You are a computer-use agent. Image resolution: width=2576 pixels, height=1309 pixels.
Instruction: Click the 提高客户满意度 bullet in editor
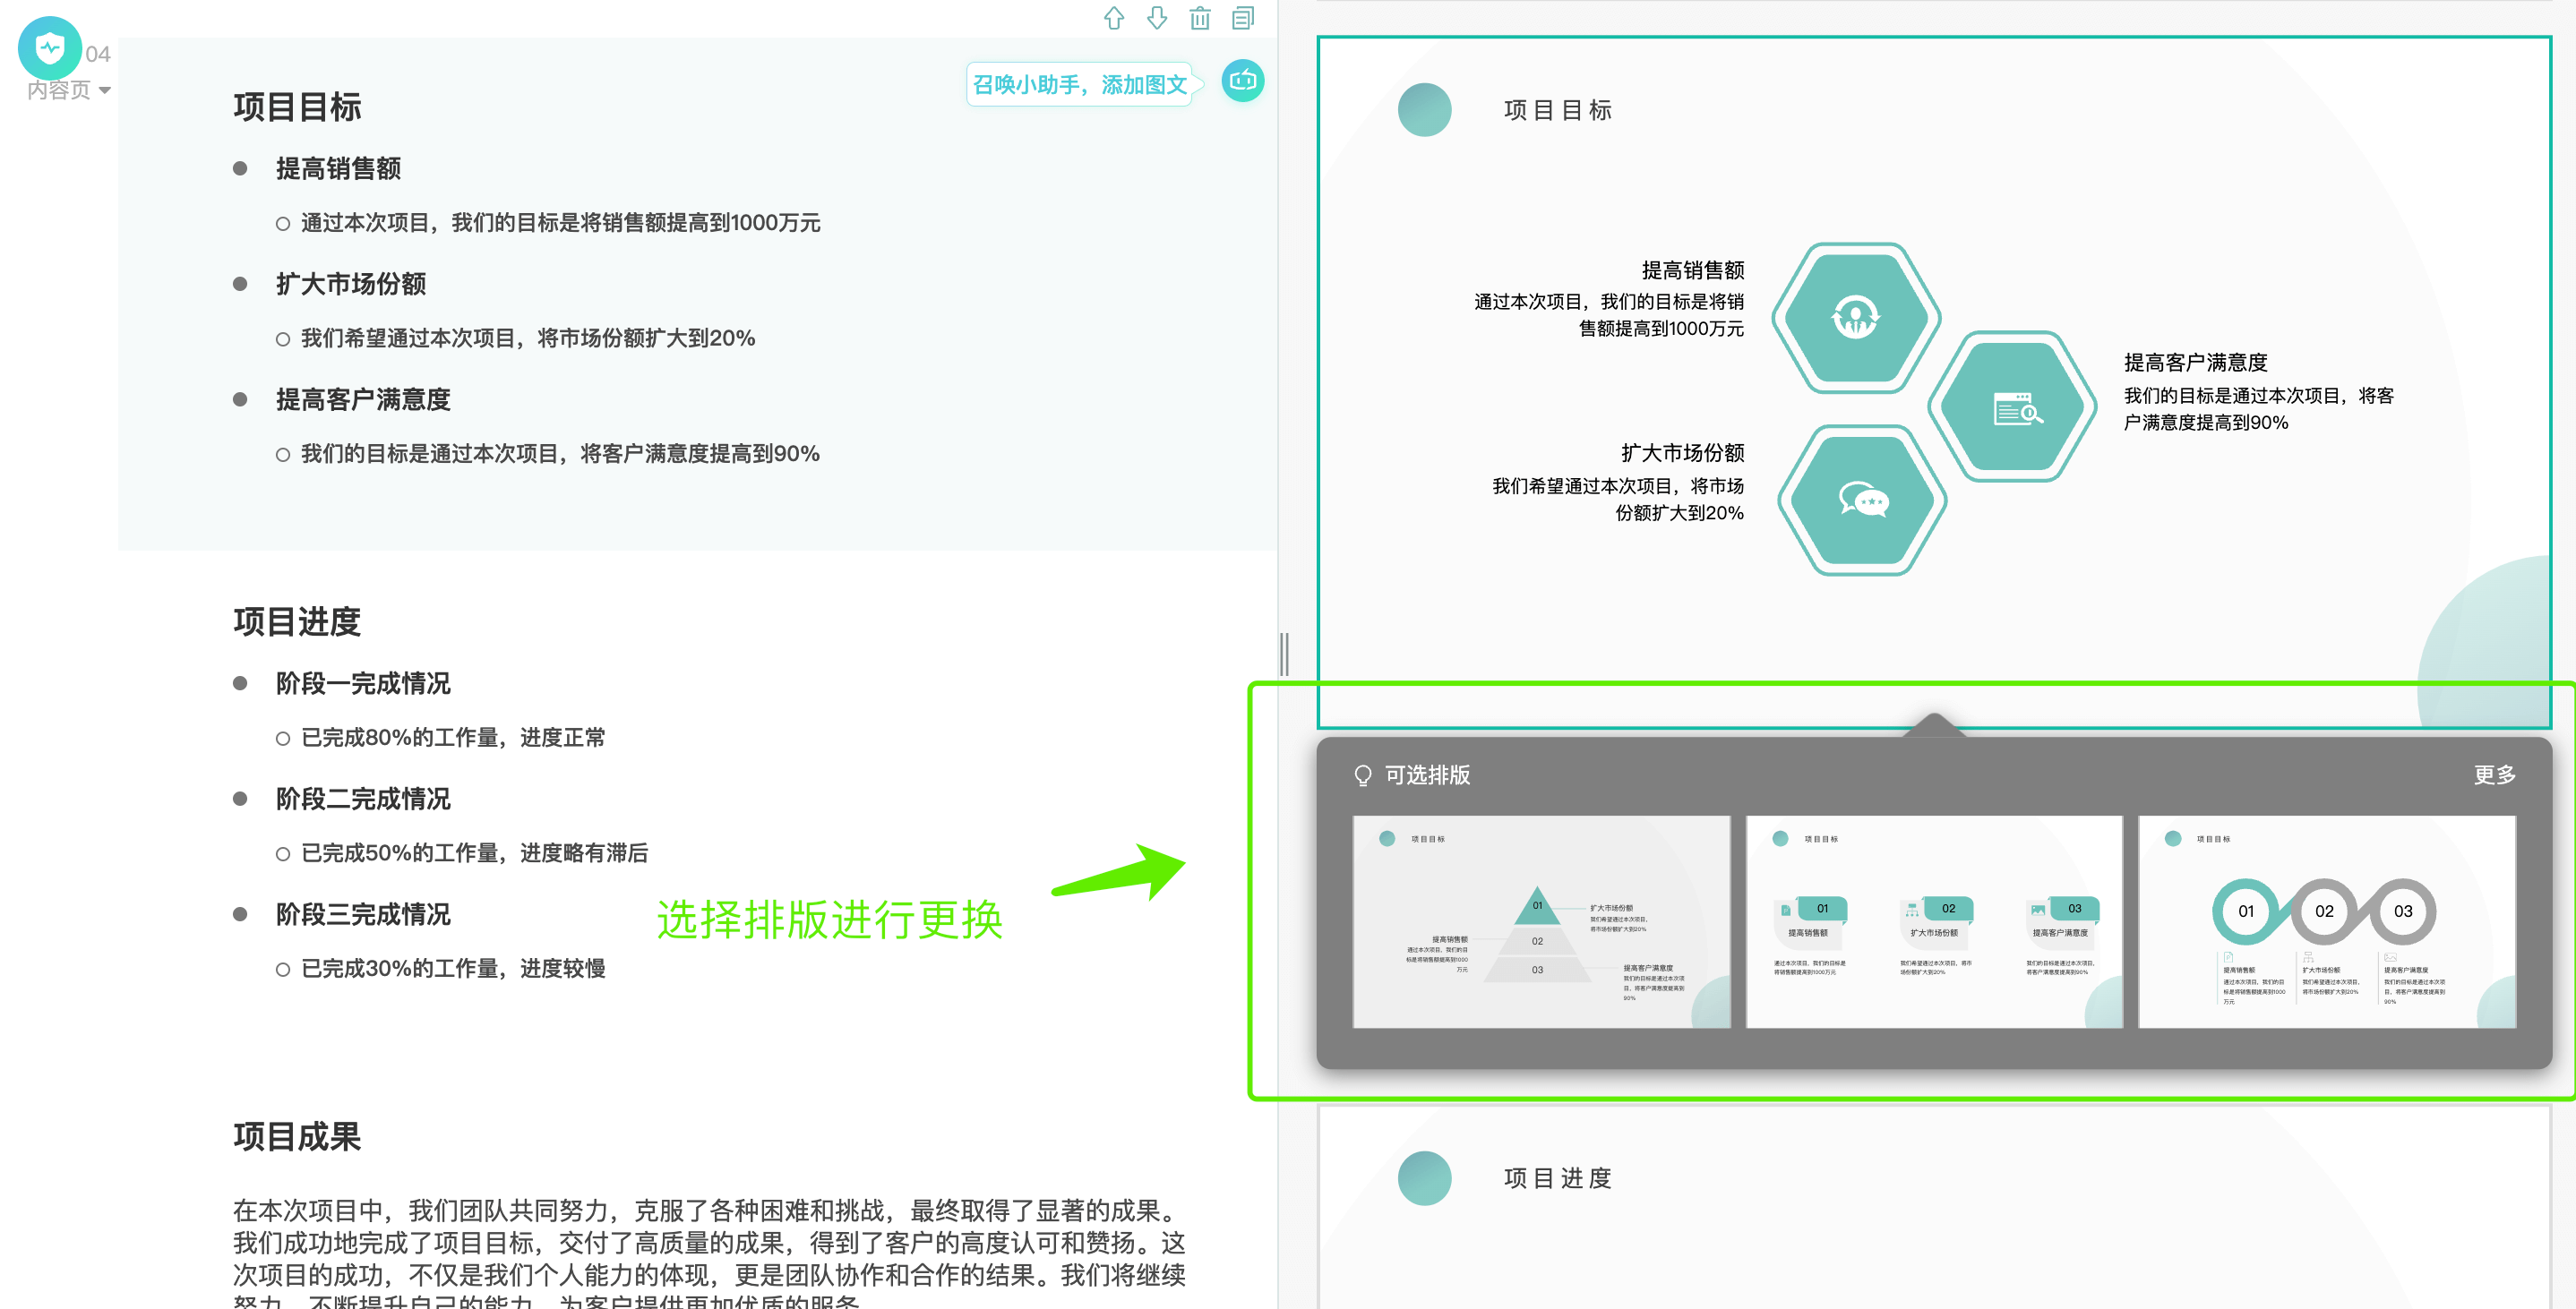363,399
